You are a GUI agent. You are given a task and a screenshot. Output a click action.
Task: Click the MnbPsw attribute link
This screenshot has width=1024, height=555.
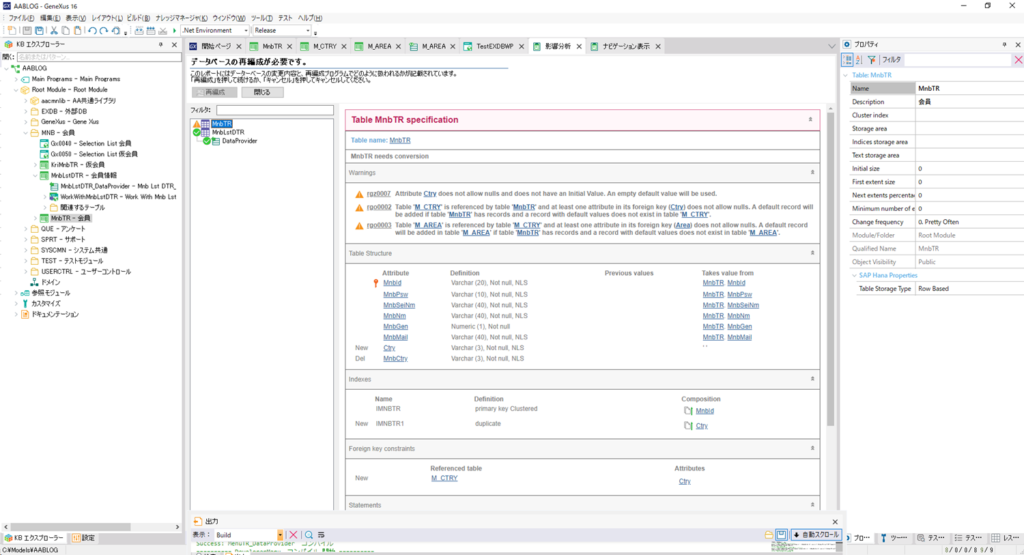395,294
